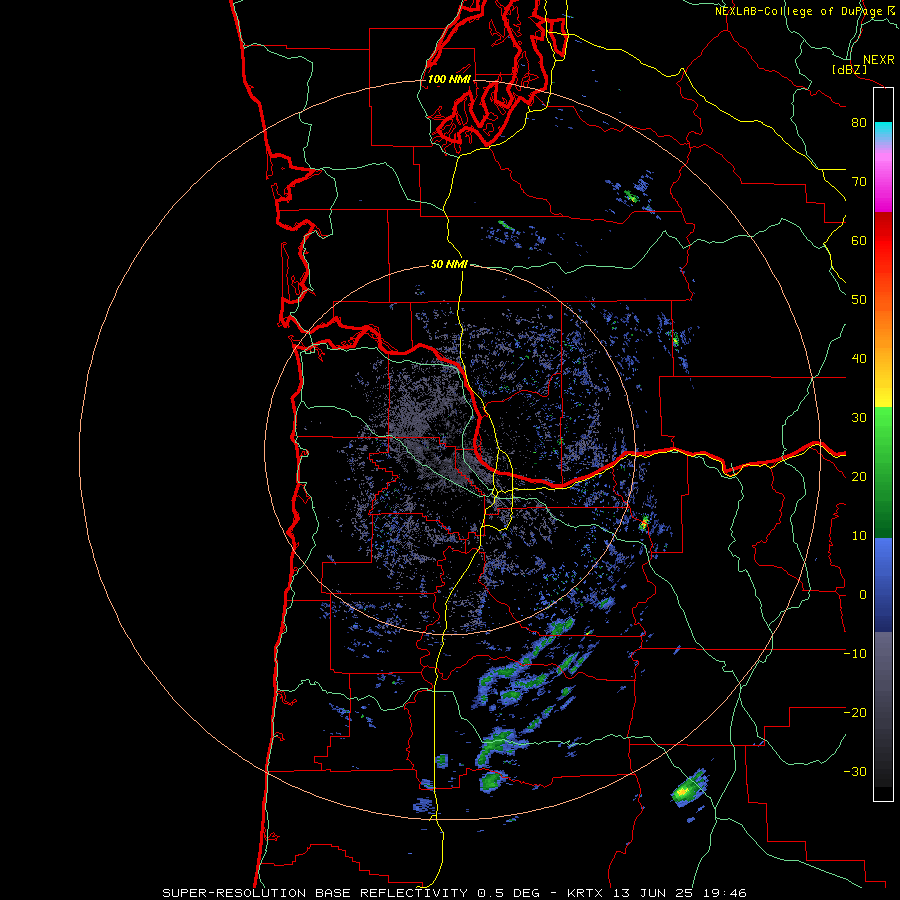This screenshot has height=900, width=900.
Task: Click the 20 value on dBZ scale
Action: point(859,477)
